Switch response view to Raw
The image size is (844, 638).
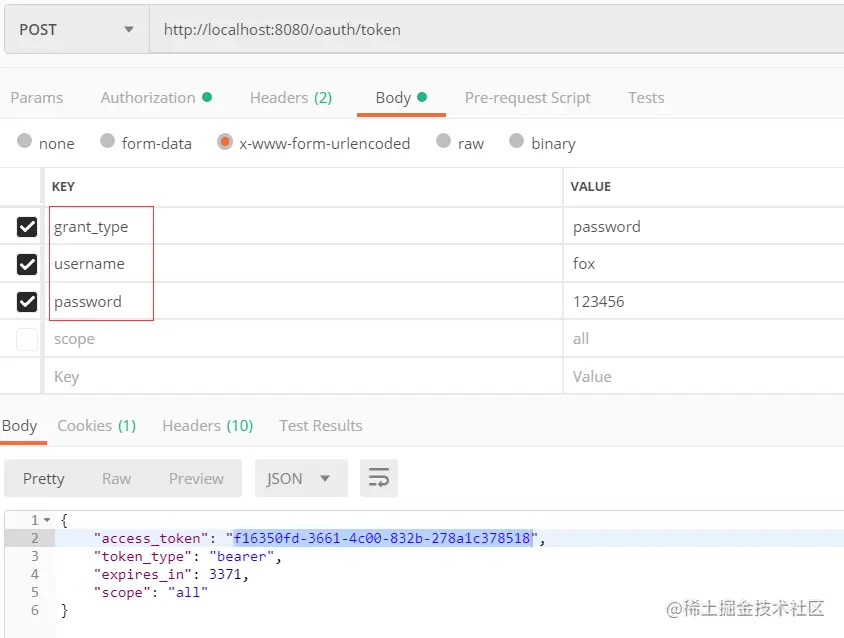coord(116,479)
